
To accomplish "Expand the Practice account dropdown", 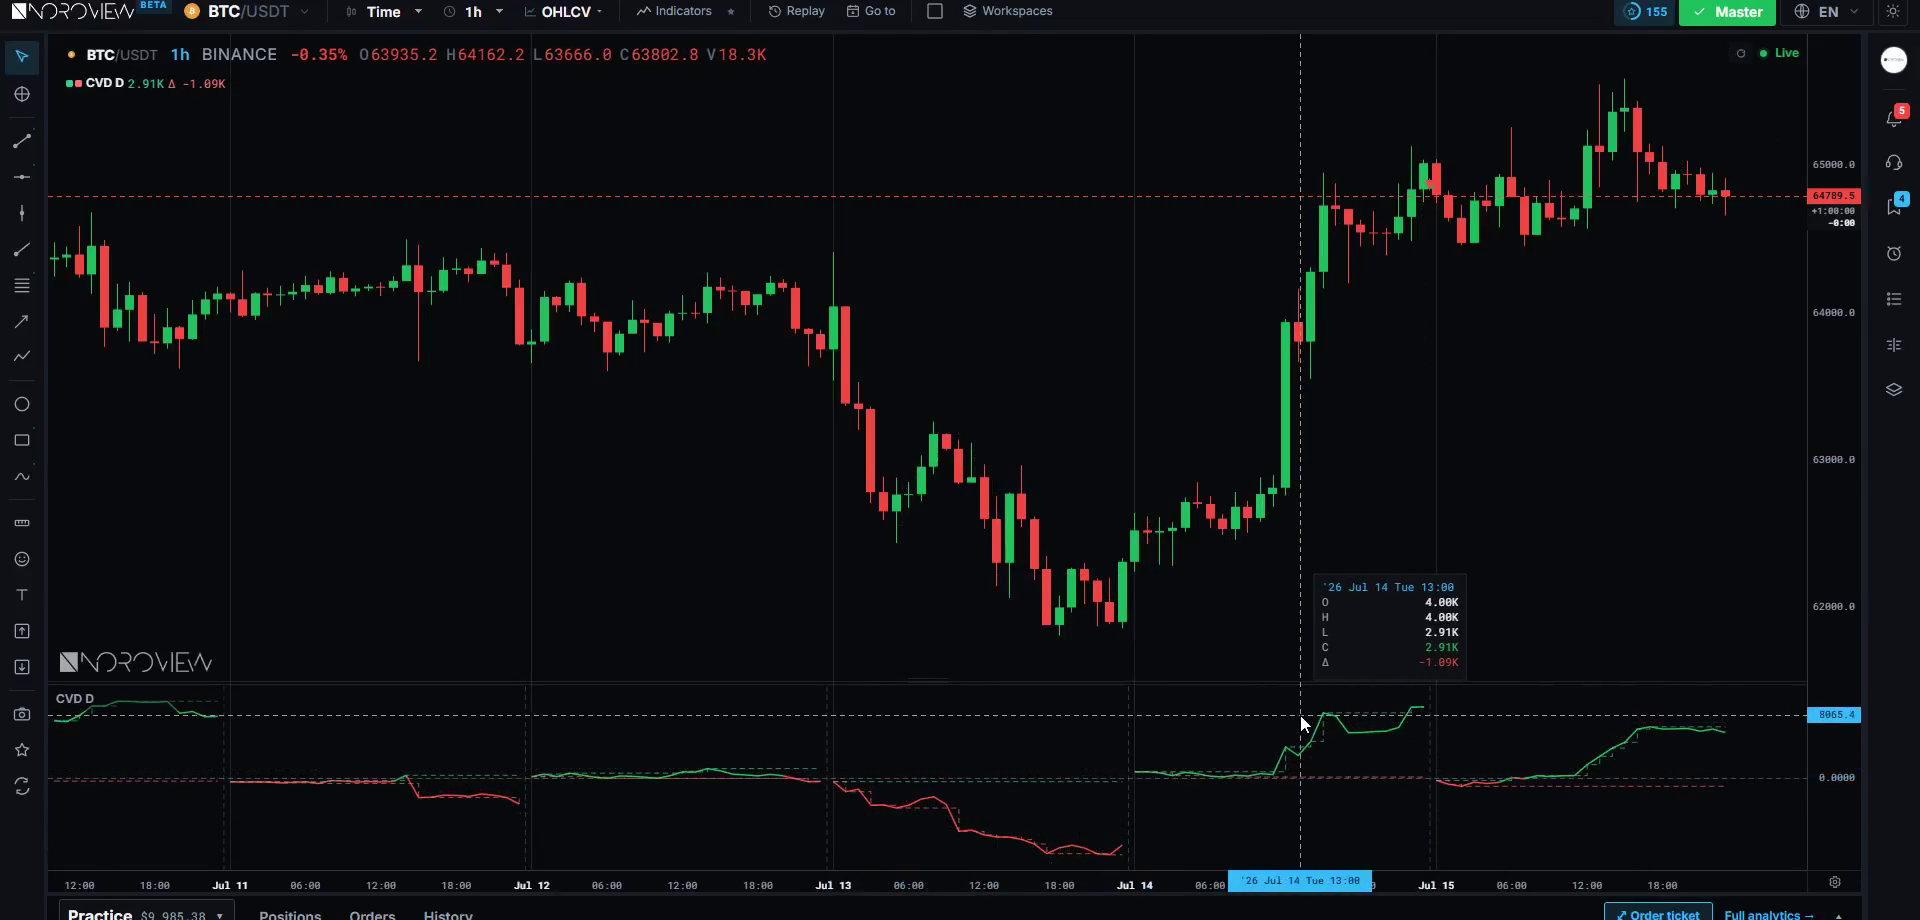I will point(146,913).
